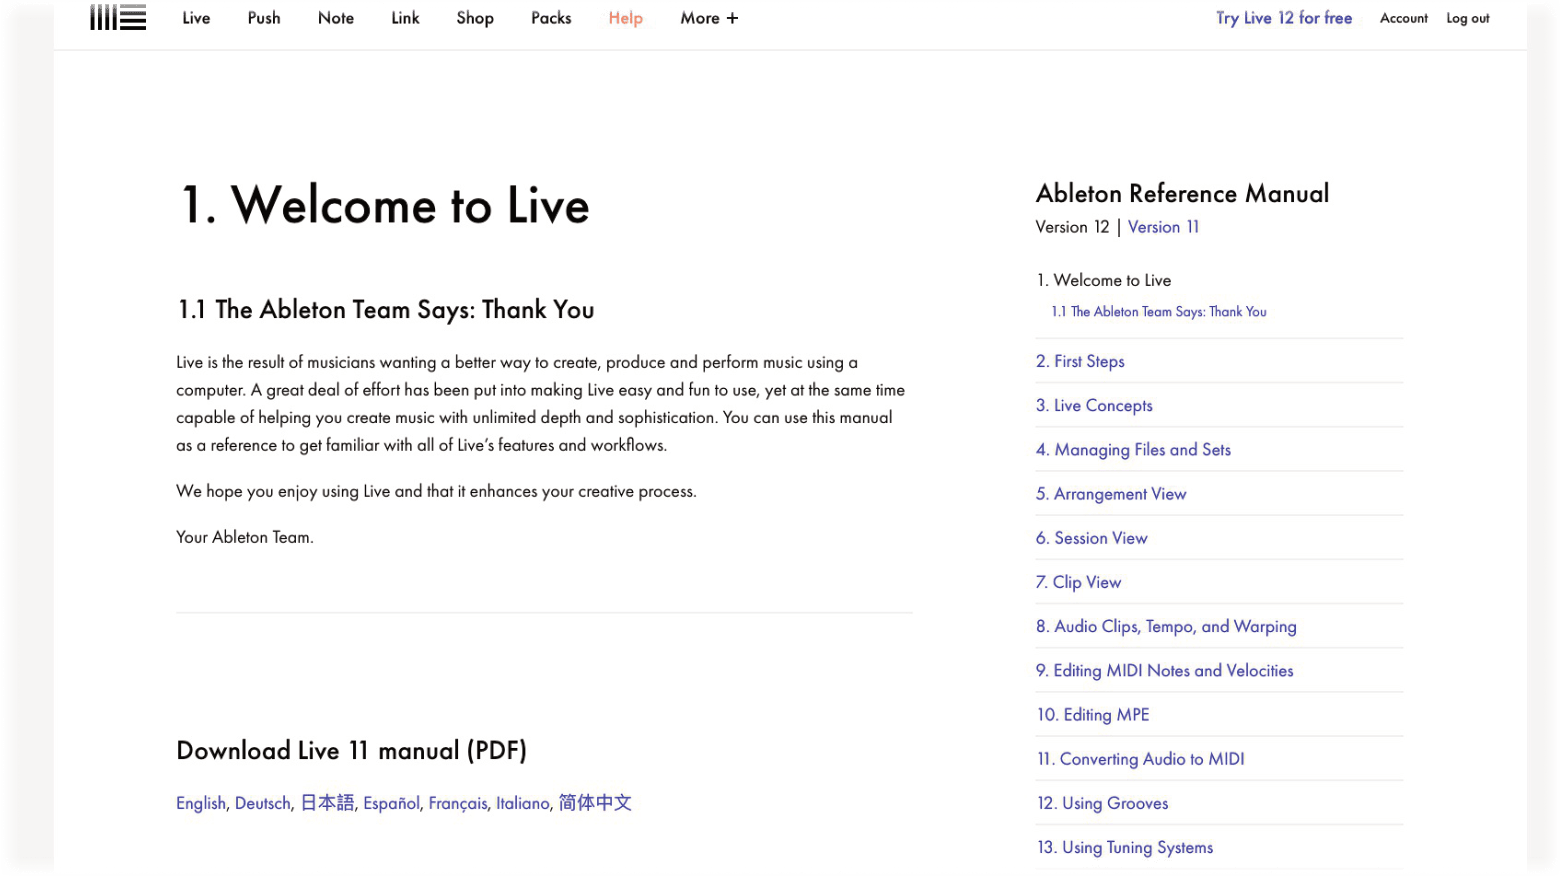Click the We hope you enjoy using Live sentence
1560x876 pixels.
pos(436,491)
